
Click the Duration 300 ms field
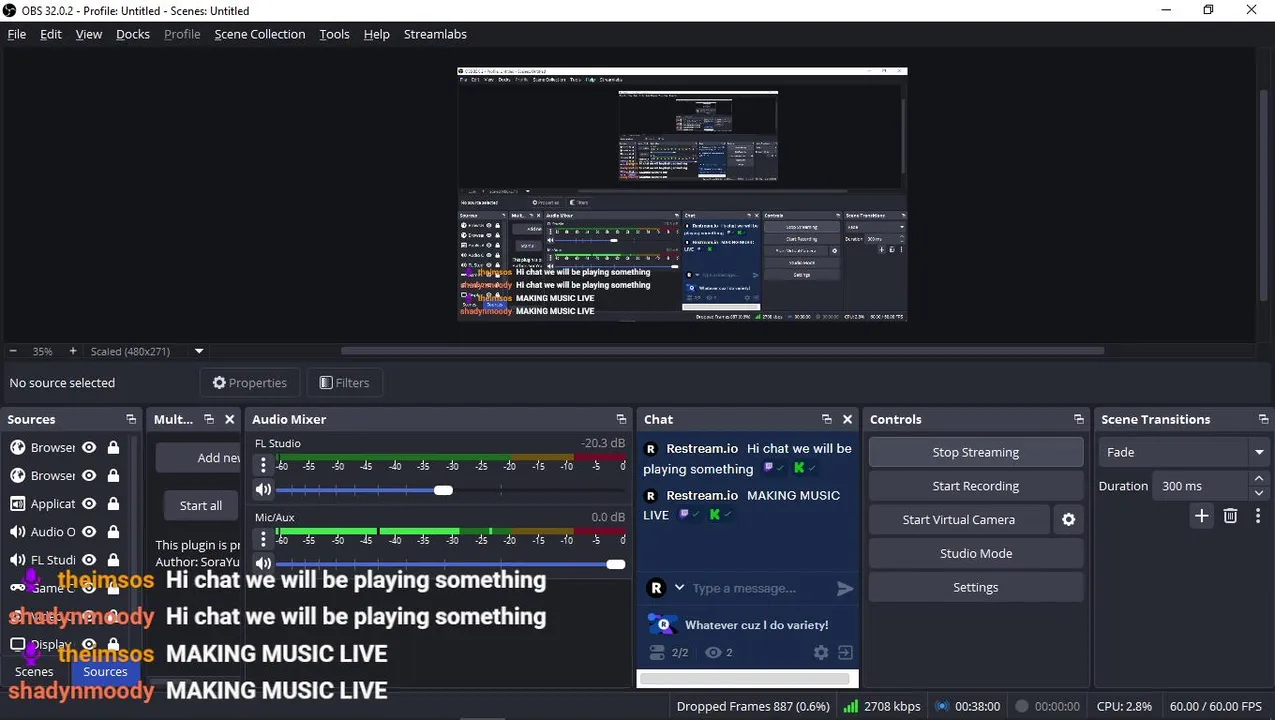click(x=1202, y=486)
